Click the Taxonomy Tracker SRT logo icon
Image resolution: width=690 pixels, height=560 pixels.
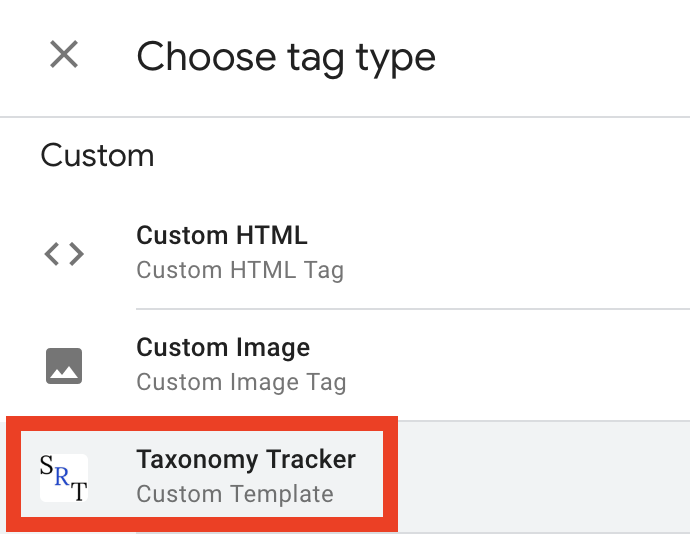coord(64,477)
